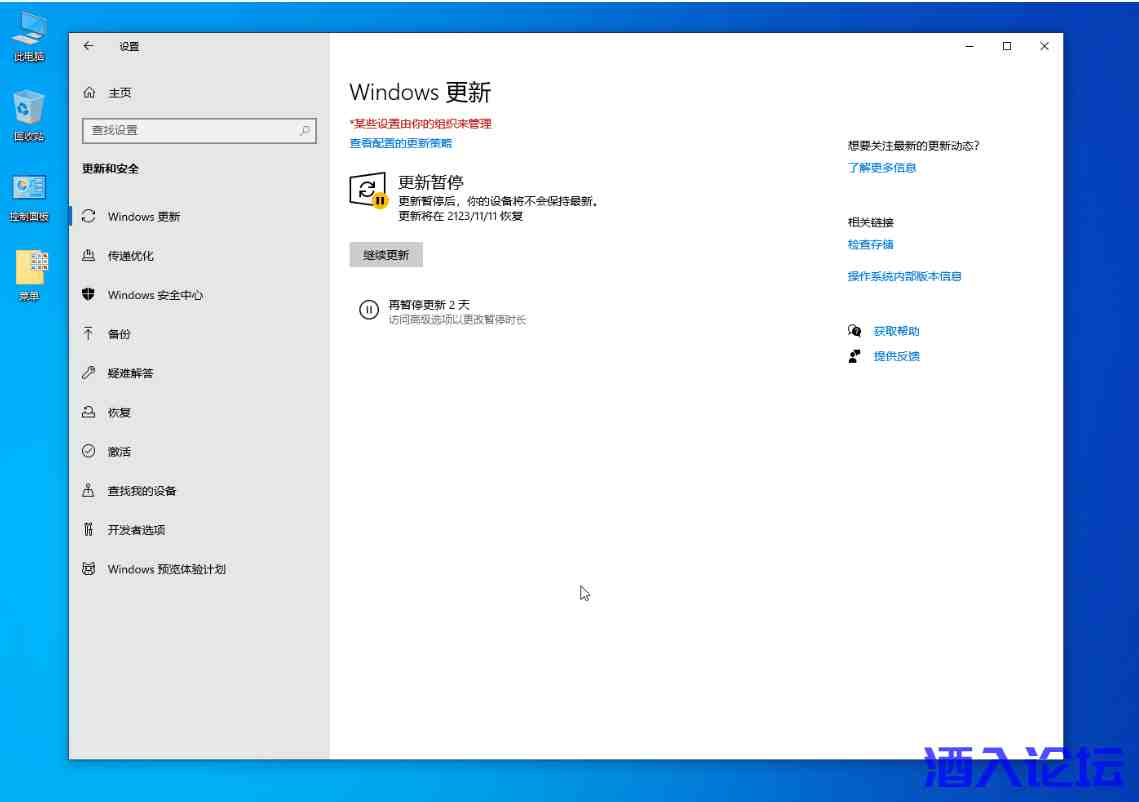The image size is (1139, 802).
Task: Open 查找我的设备 settings page
Action: (x=142, y=491)
